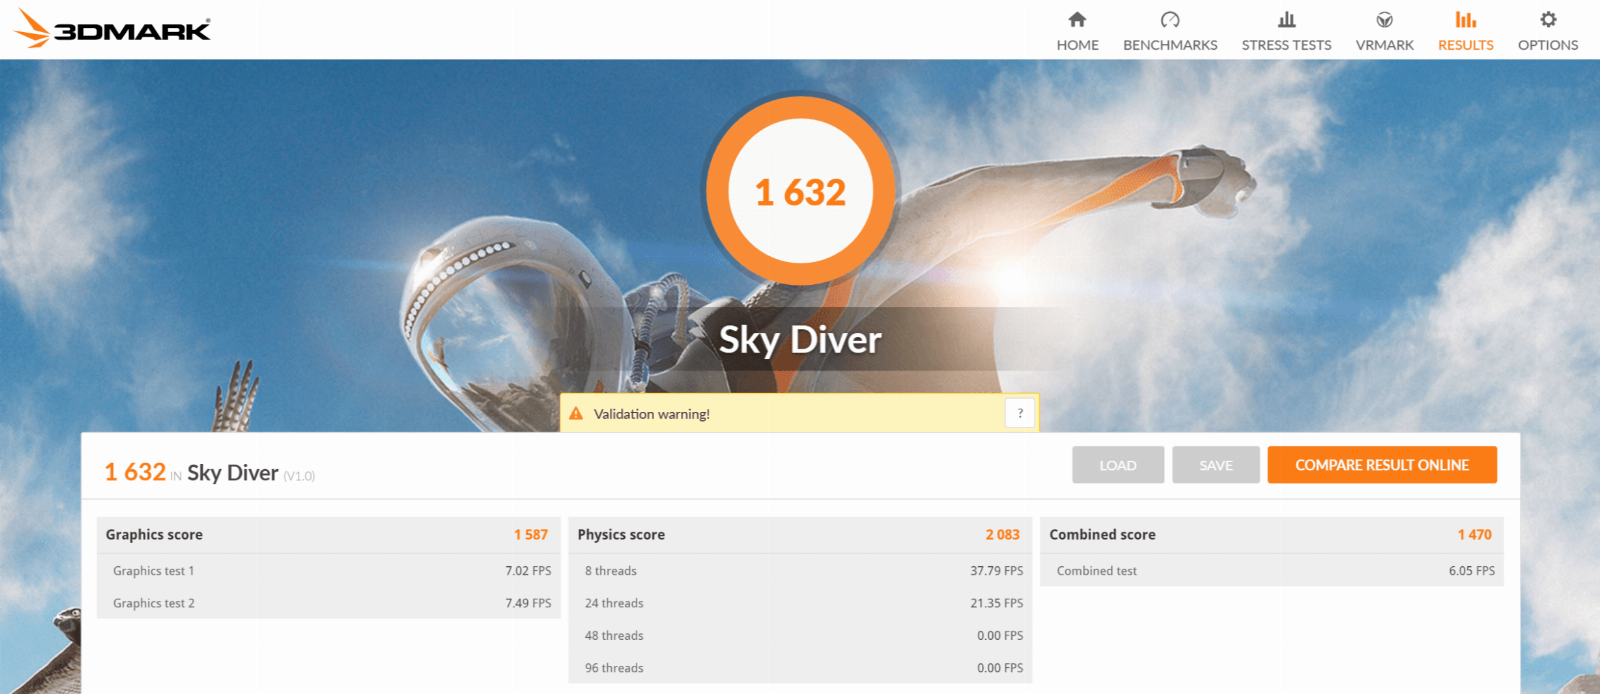Click the Results chart icon
The height and width of the screenshot is (694, 1600).
pyautogui.click(x=1466, y=19)
